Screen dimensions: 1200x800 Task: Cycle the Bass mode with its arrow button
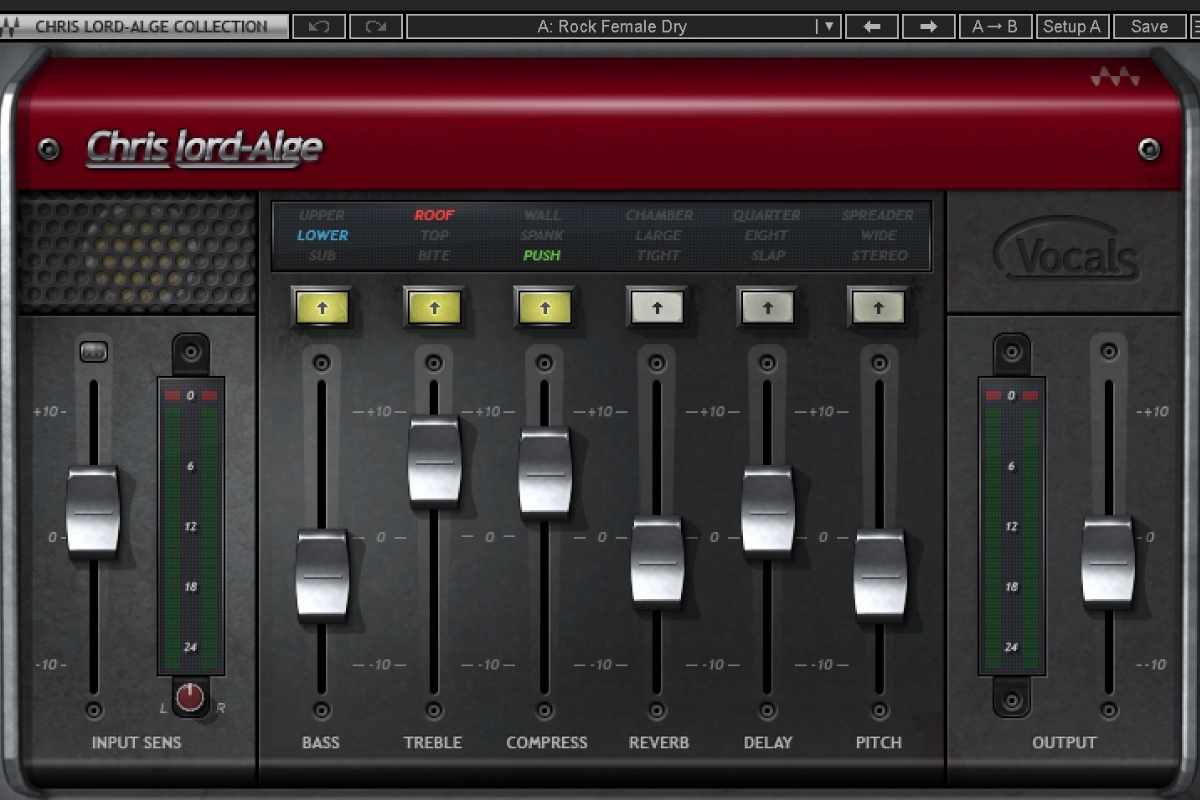(322, 308)
